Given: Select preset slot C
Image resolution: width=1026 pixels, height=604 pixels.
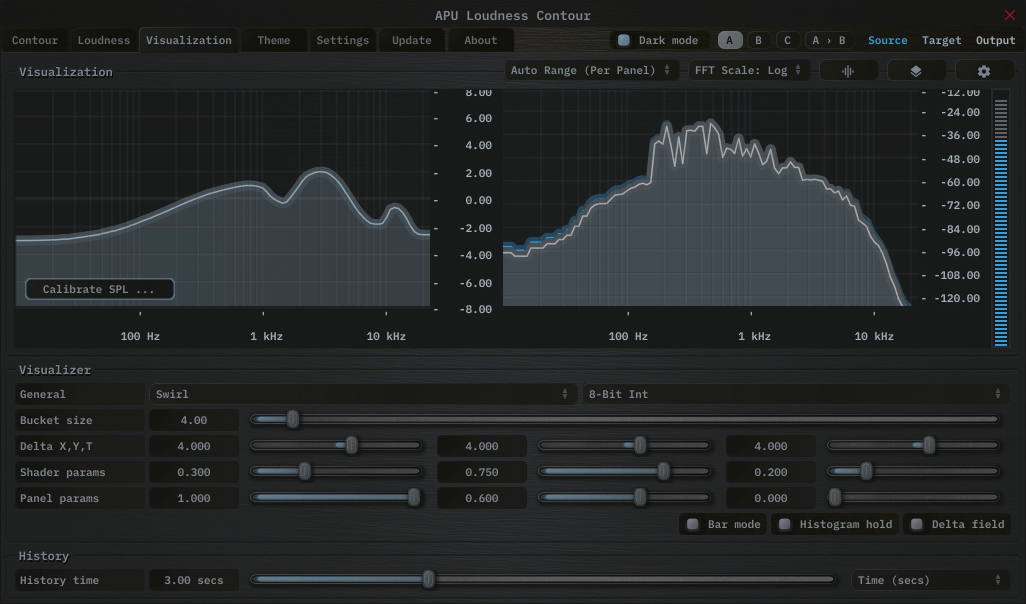Looking at the screenshot, I should click(787, 40).
